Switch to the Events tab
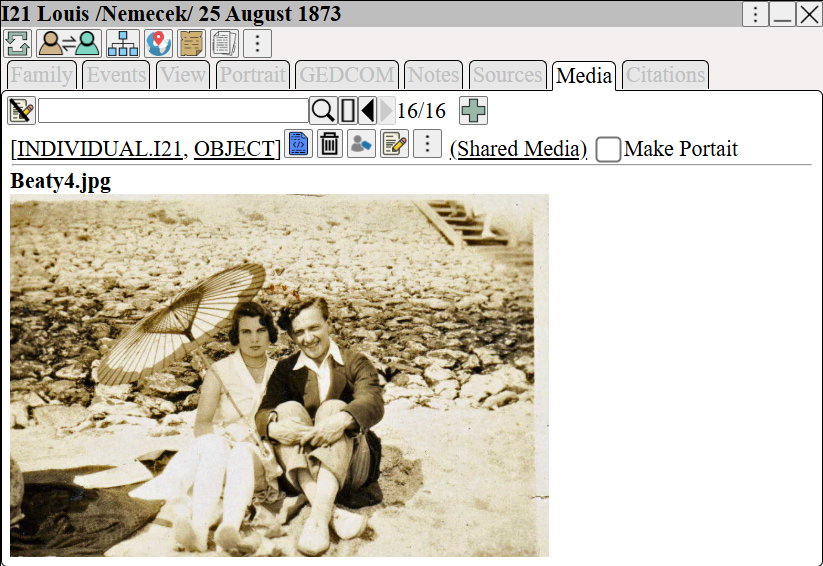The image size is (823, 566). 117,75
